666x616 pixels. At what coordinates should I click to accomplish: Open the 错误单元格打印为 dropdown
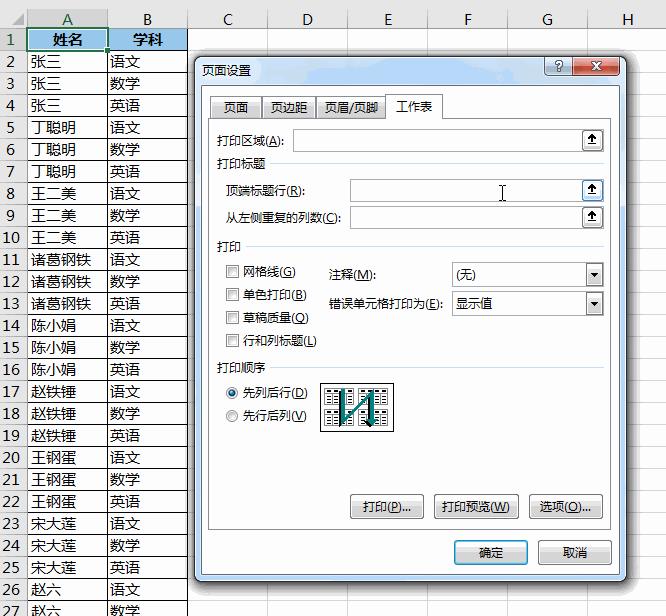click(x=594, y=304)
